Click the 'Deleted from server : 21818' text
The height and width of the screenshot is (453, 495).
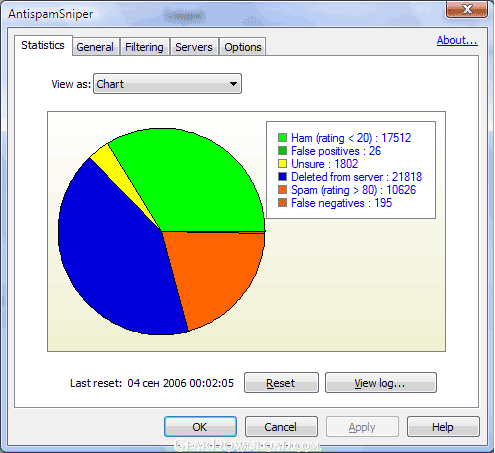point(356,177)
